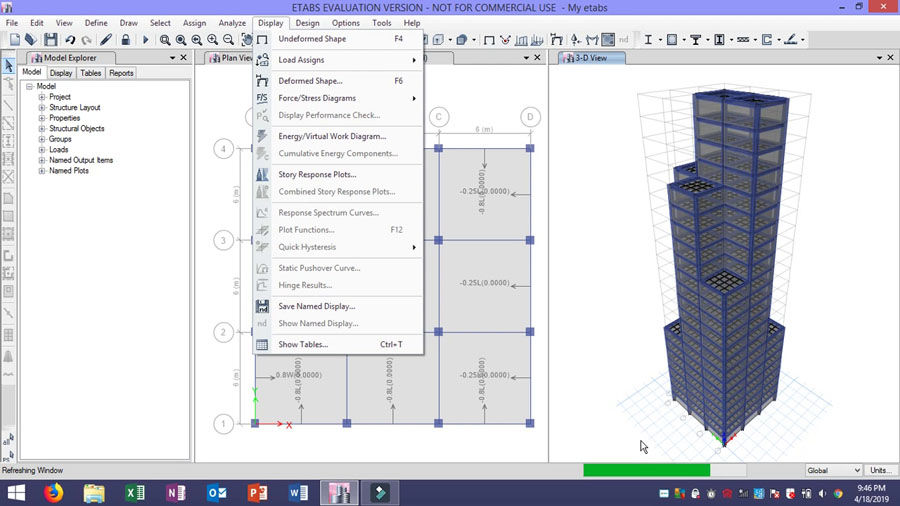Click the Redo arrow icon
The height and width of the screenshot is (506, 900).
click(86, 40)
